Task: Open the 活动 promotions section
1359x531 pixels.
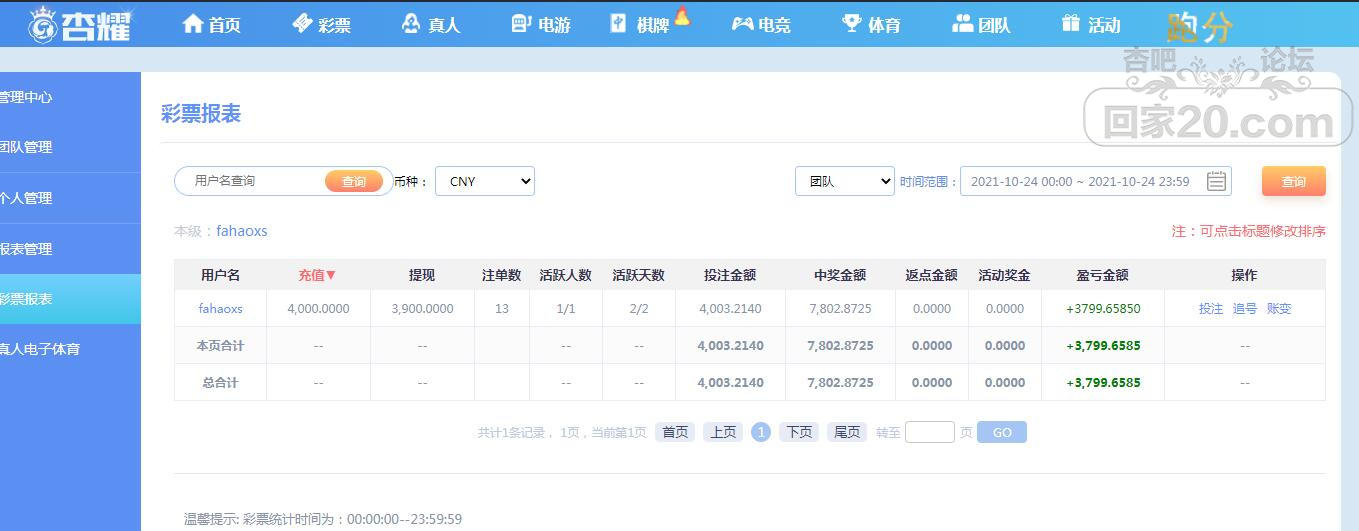Action: pos(1091,24)
